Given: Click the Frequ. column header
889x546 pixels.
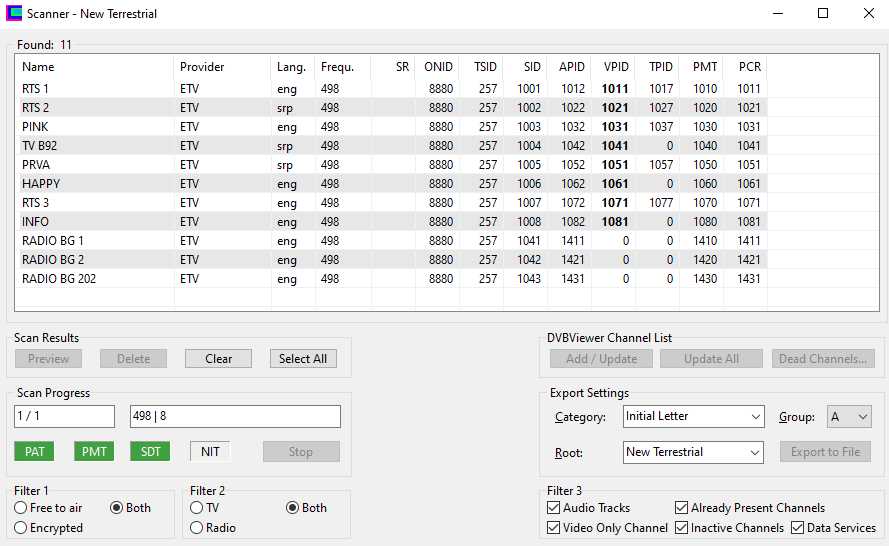Looking at the screenshot, I should (342, 67).
